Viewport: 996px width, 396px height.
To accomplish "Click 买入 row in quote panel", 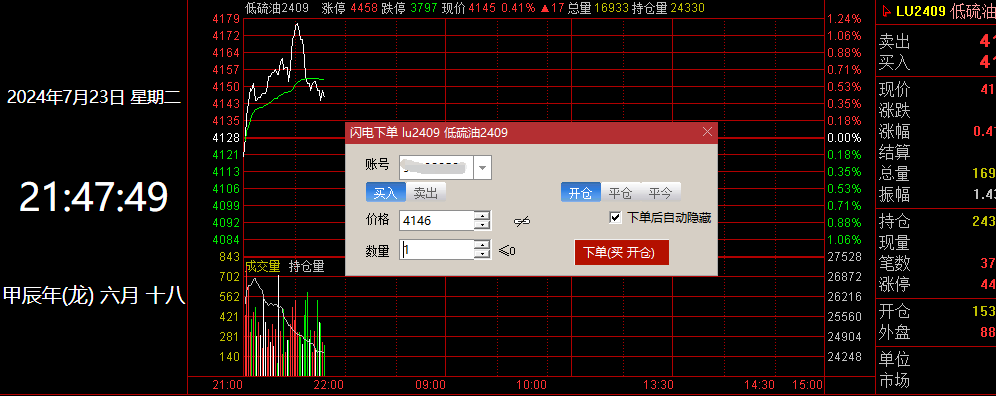I will pyautogui.click(x=936, y=62).
